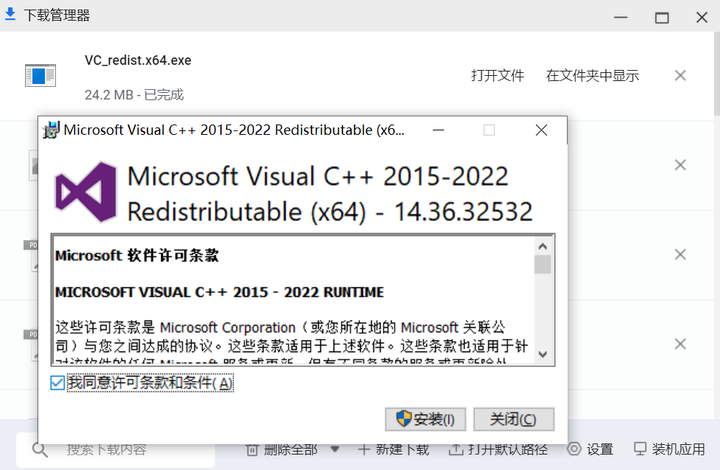Close the Visual C++ installer dialog
Viewport: 720px width, 470px height.
click(541, 130)
